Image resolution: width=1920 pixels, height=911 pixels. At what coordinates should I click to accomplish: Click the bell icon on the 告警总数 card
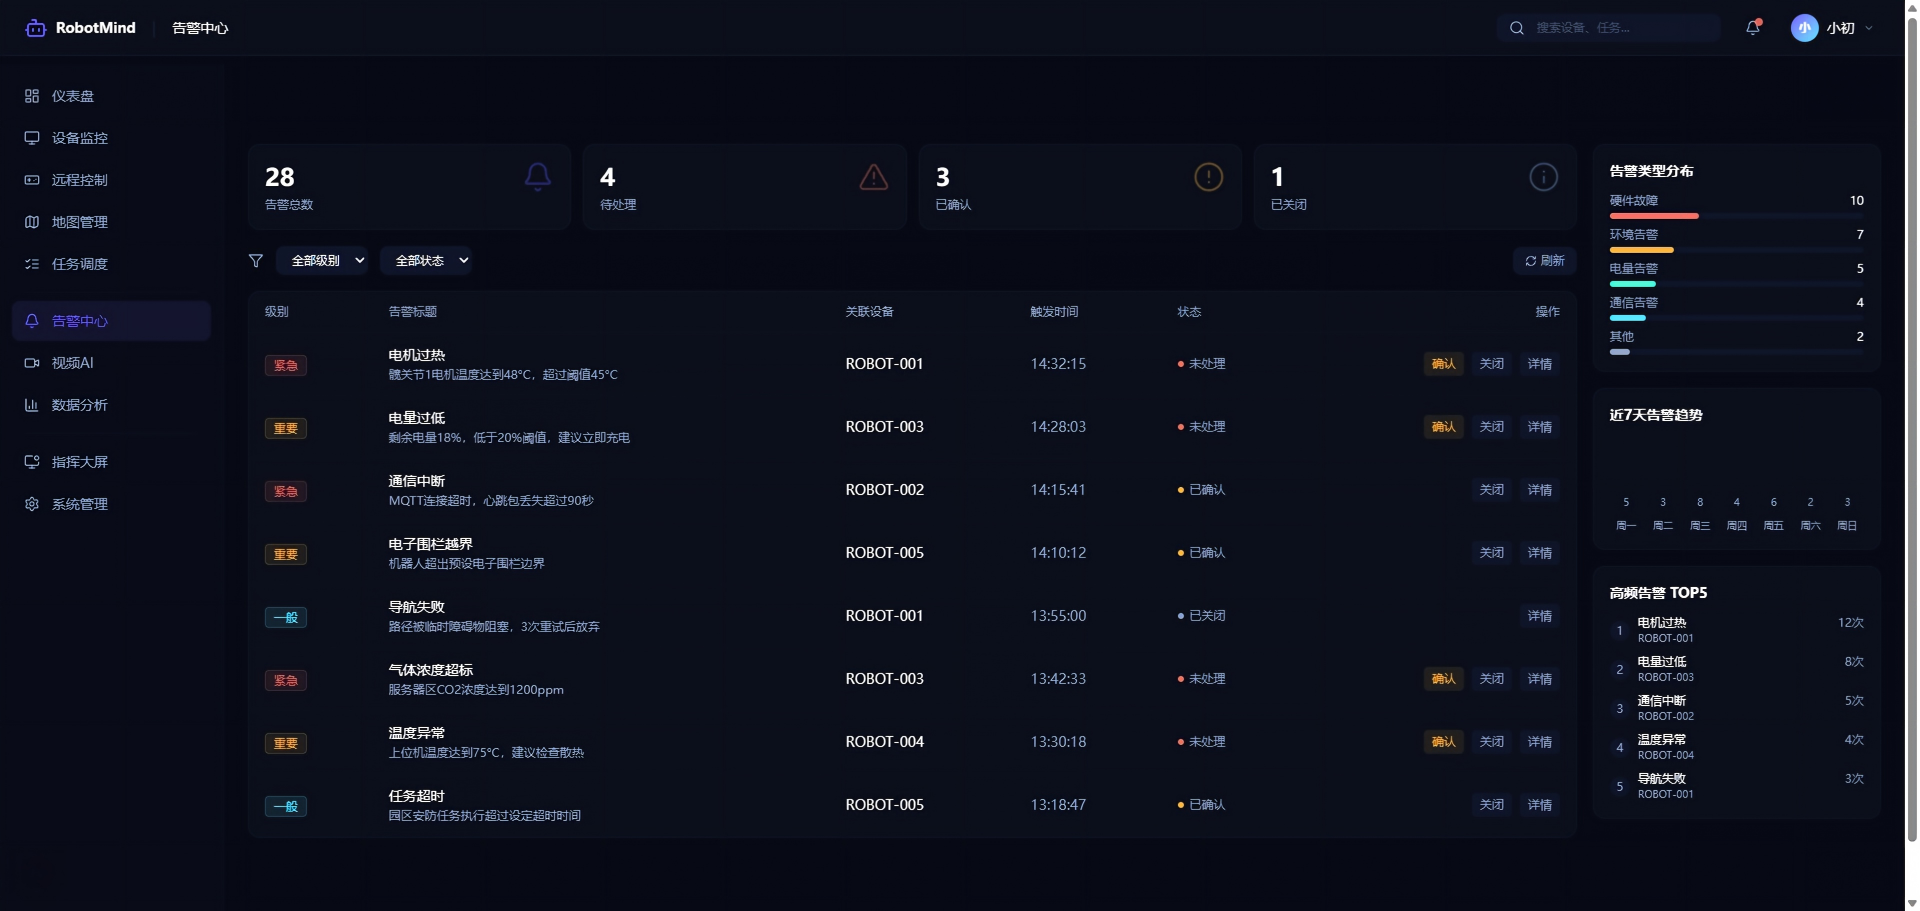tap(538, 177)
